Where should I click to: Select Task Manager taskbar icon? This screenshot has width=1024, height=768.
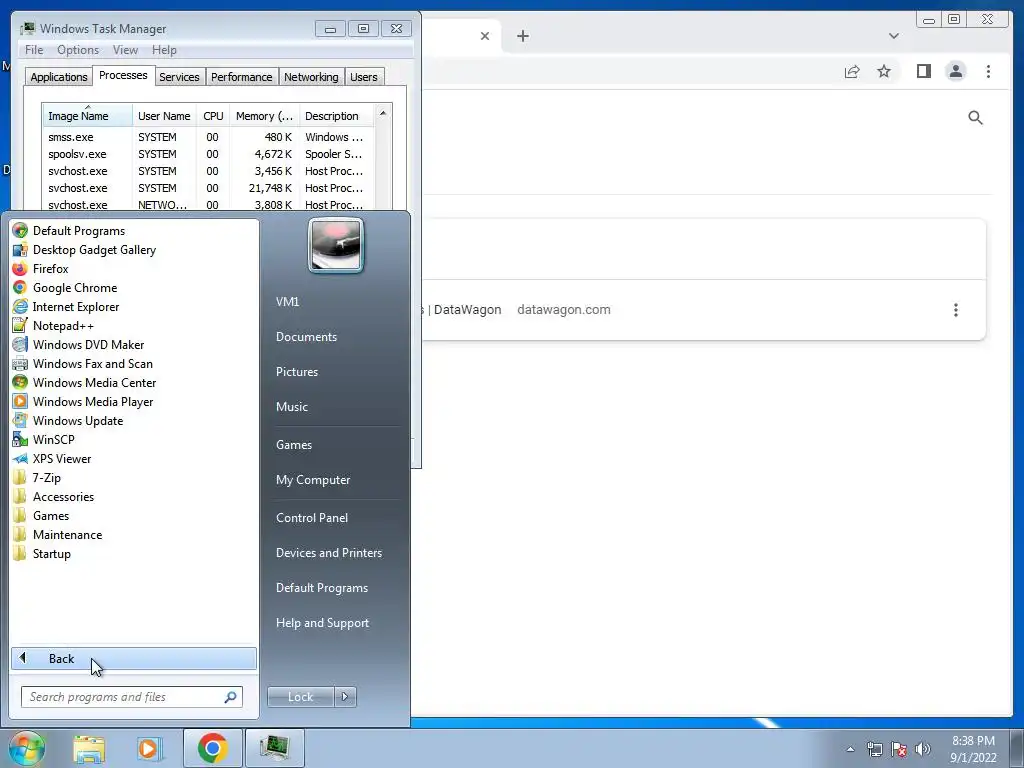pyautogui.click(x=274, y=748)
